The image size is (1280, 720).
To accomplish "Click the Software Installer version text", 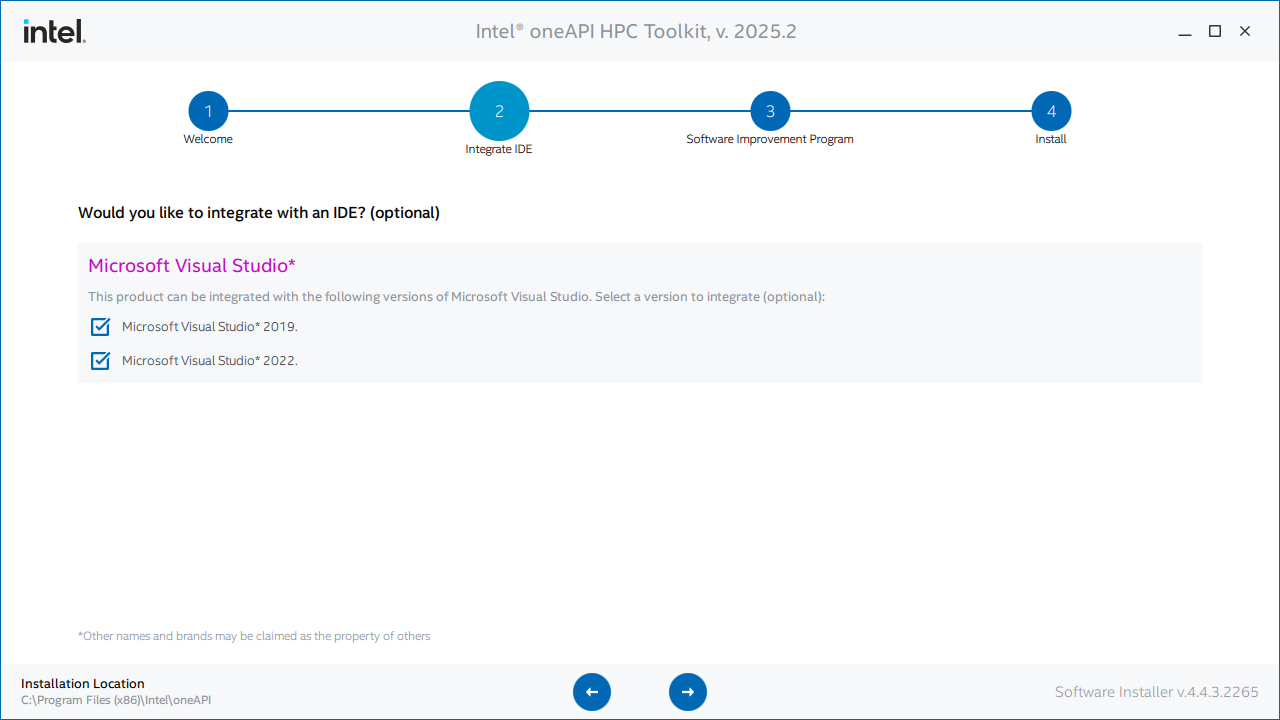I will pos(1157,692).
